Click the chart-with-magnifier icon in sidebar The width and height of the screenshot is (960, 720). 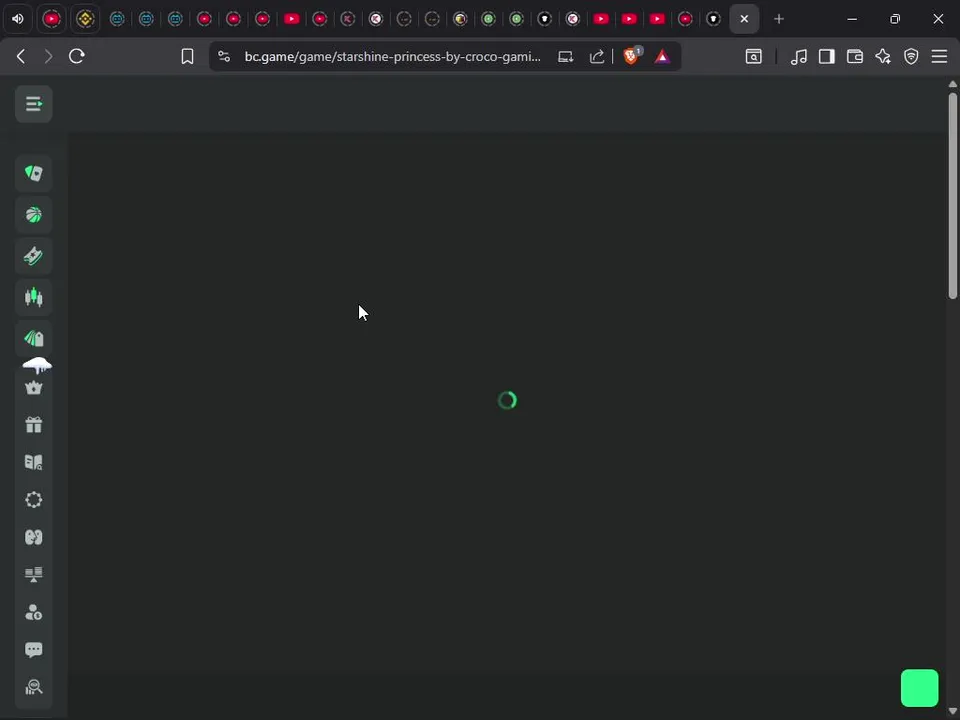pos(34,687)
